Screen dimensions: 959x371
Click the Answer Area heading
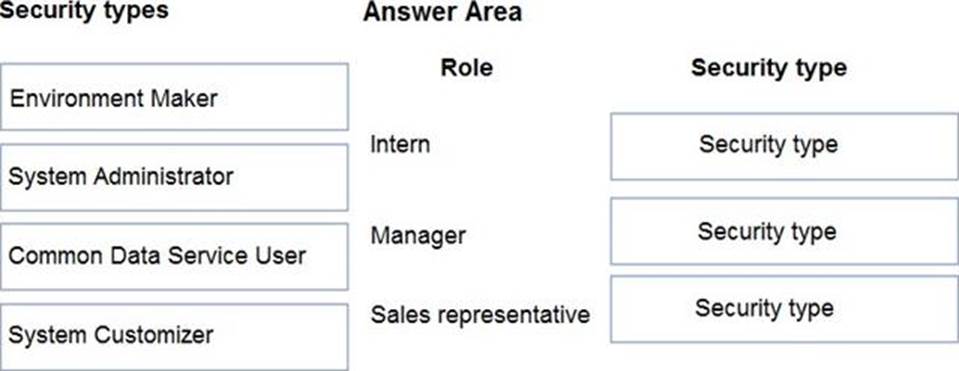click(443, 12)
